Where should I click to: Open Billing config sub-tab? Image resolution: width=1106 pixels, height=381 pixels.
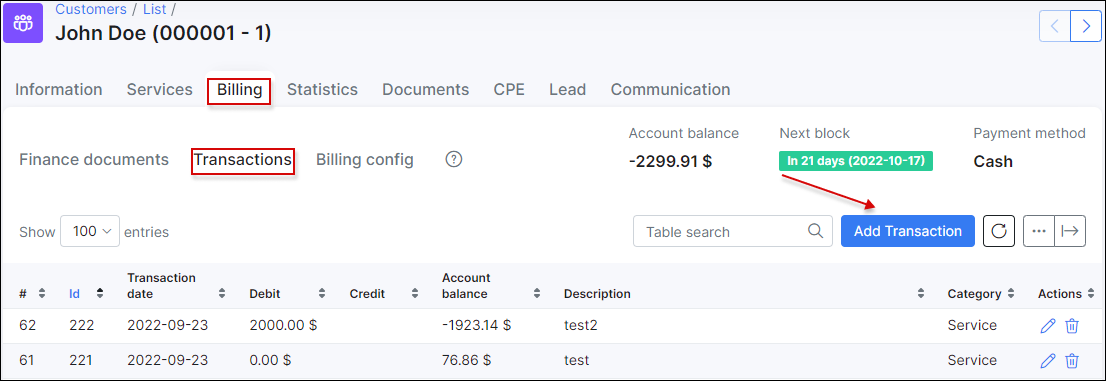tap(365, 159)
